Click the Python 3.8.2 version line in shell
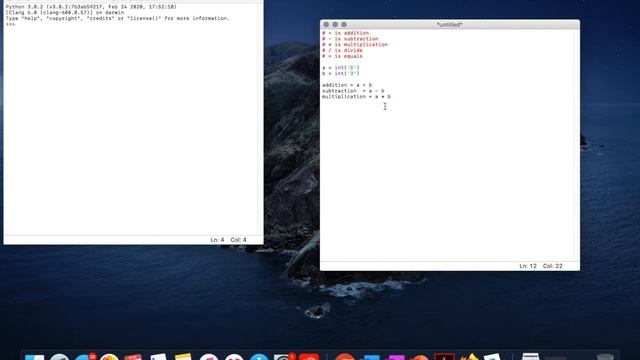This screenshot has height=360, width=640. click(x=91, y=7)
